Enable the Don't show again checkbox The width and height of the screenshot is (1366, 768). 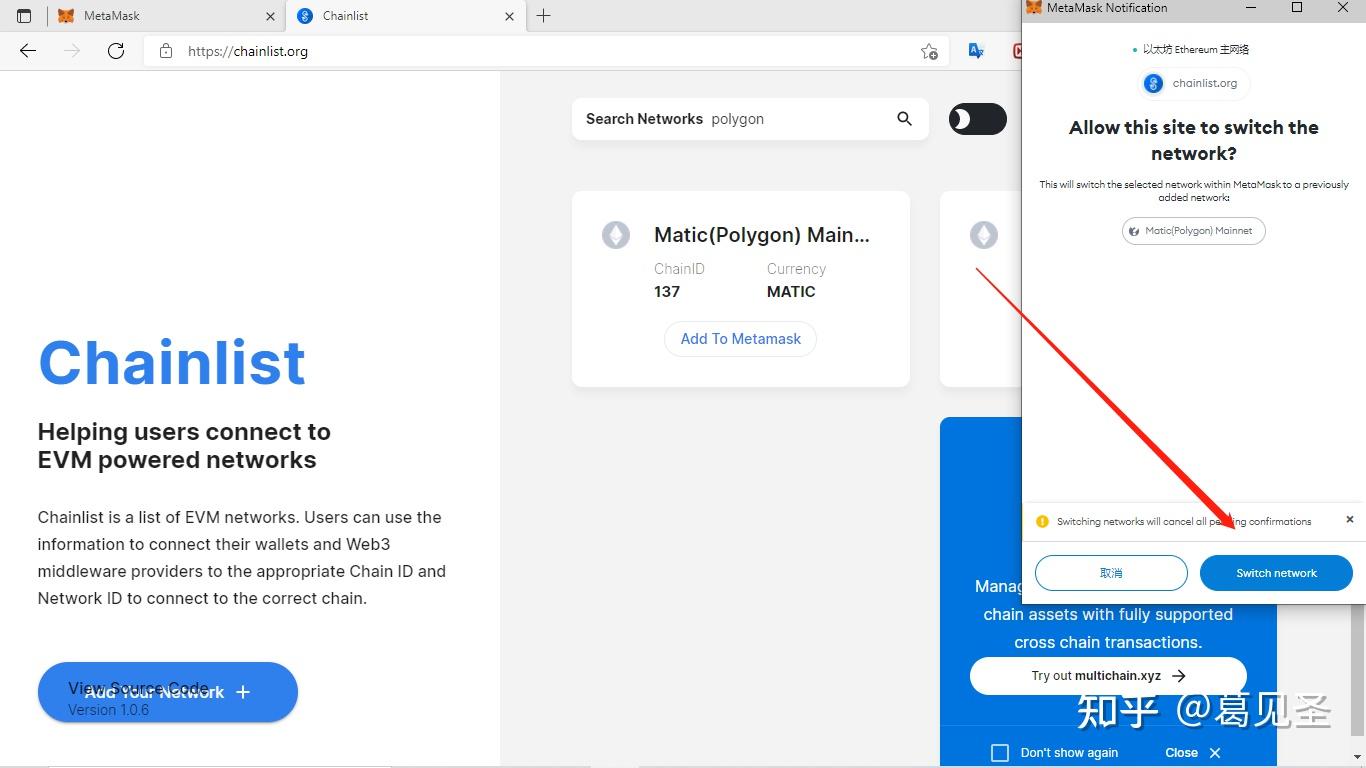(1000, 752)
